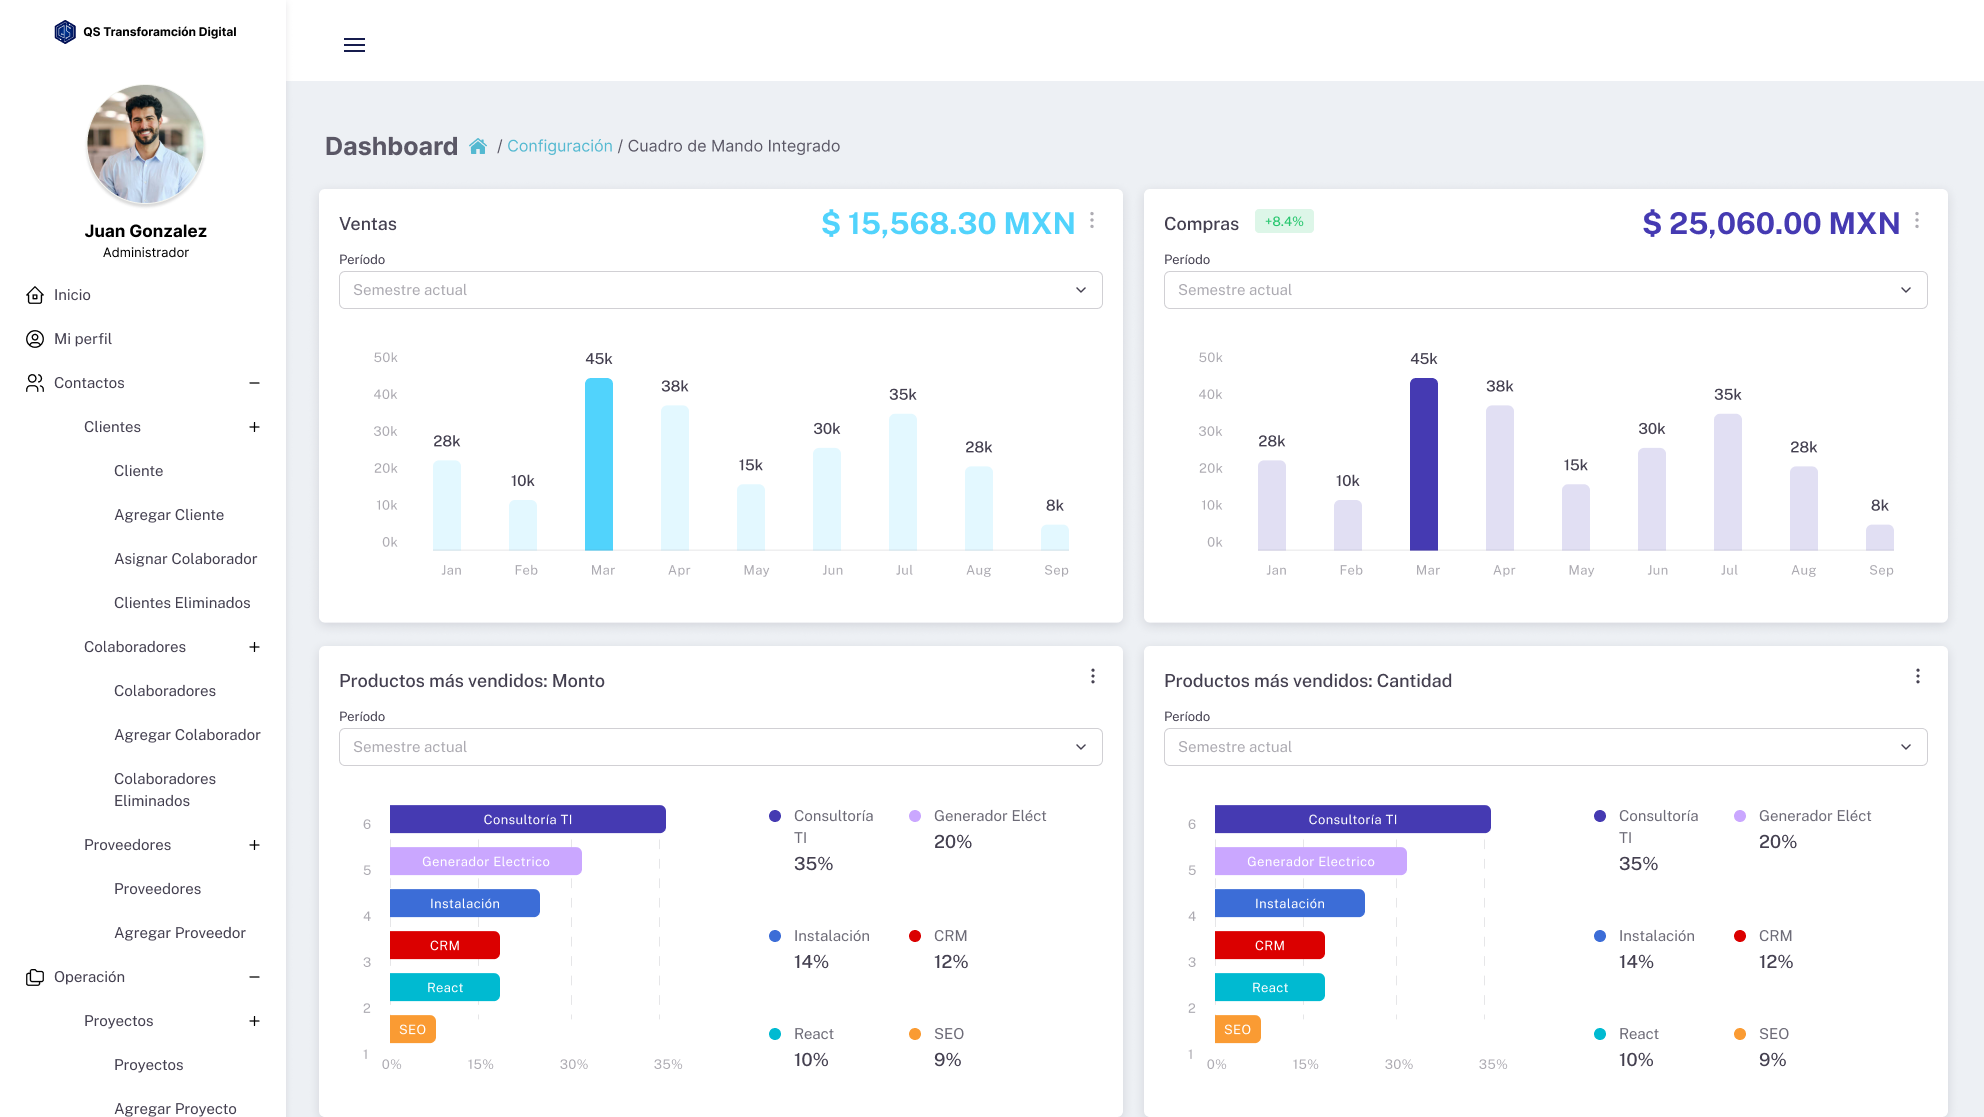The width and height of the screenshot is (1984, 1117).
Task: Click the QS Transformación Digital logo icon
Action: tap(65, 32)
